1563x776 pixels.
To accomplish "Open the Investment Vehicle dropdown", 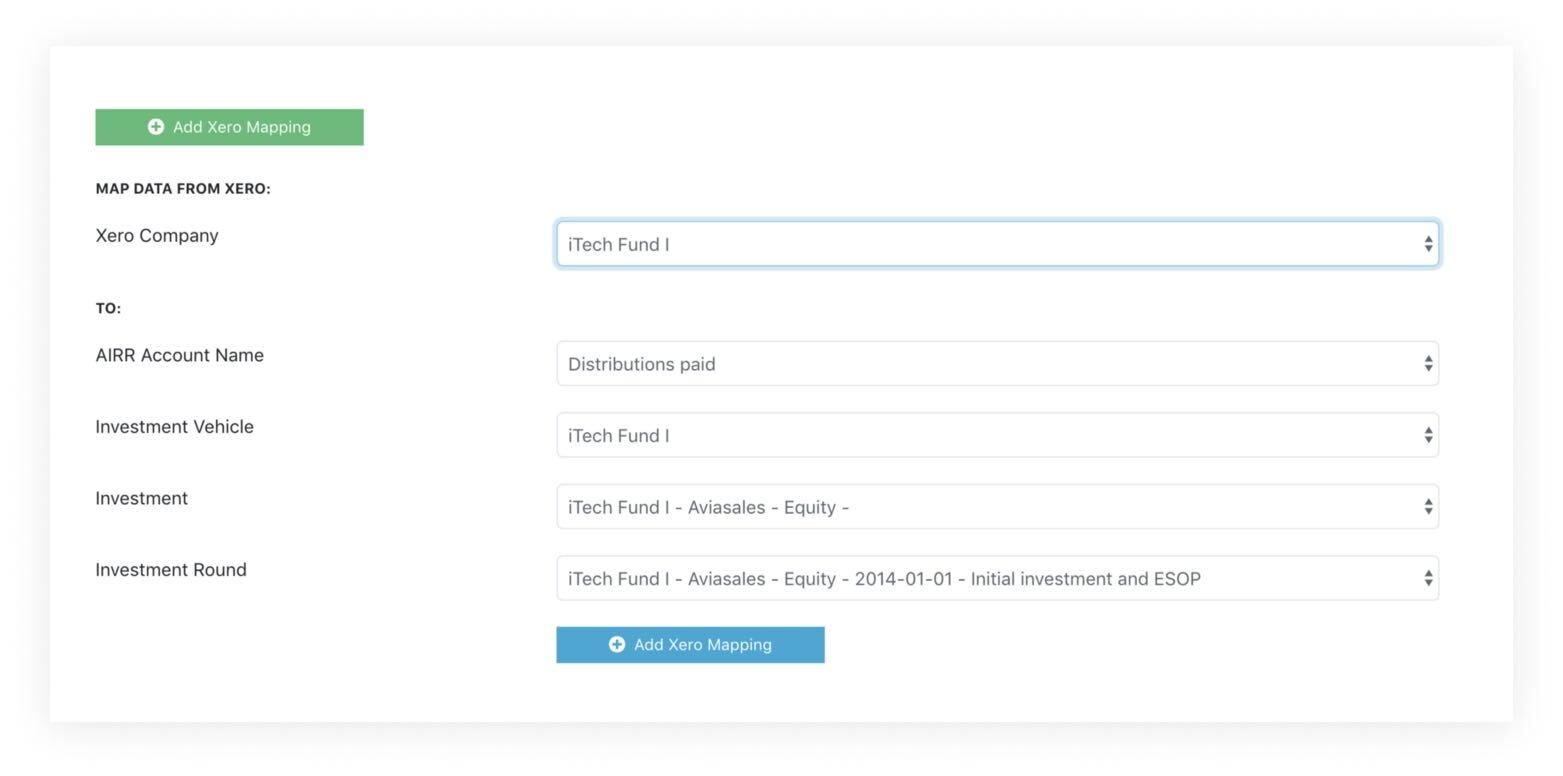I will point(997,435).
